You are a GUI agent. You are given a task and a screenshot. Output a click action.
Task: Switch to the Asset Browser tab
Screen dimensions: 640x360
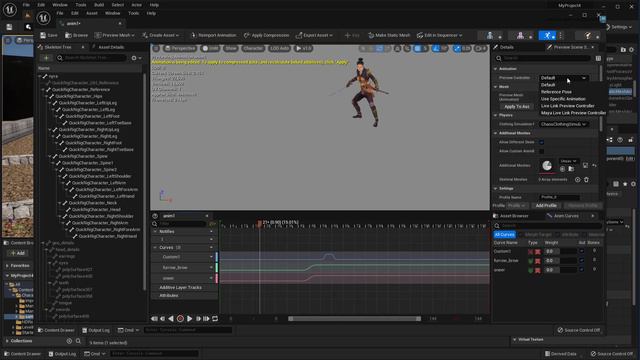pos(511,216)
